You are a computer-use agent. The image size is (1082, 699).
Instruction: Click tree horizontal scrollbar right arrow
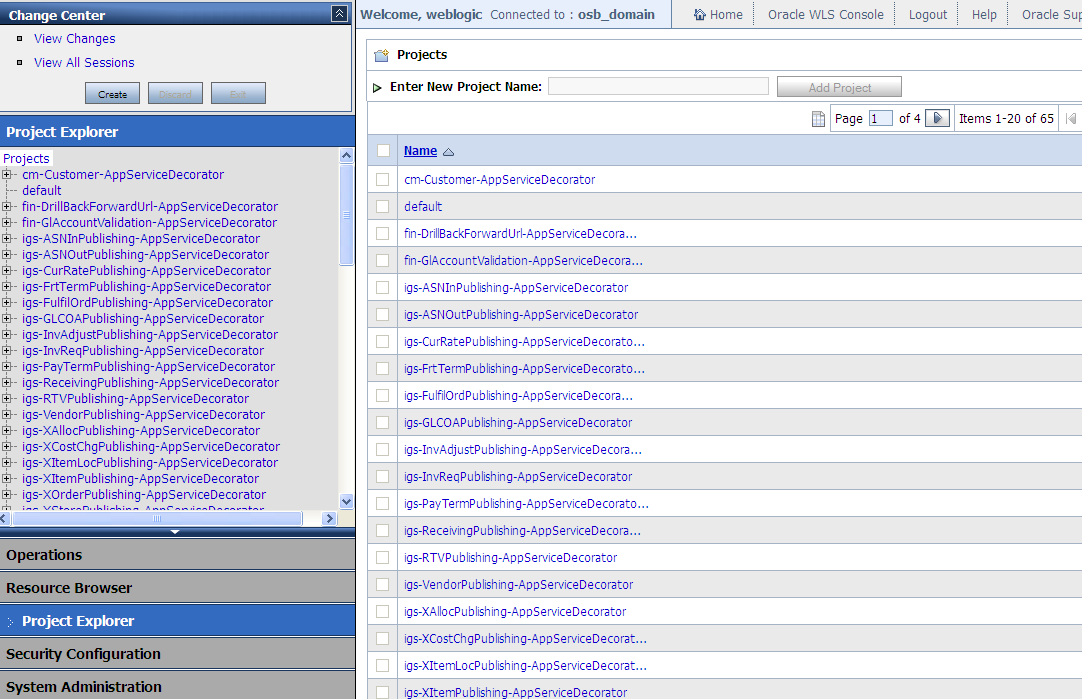click(328, 518)
